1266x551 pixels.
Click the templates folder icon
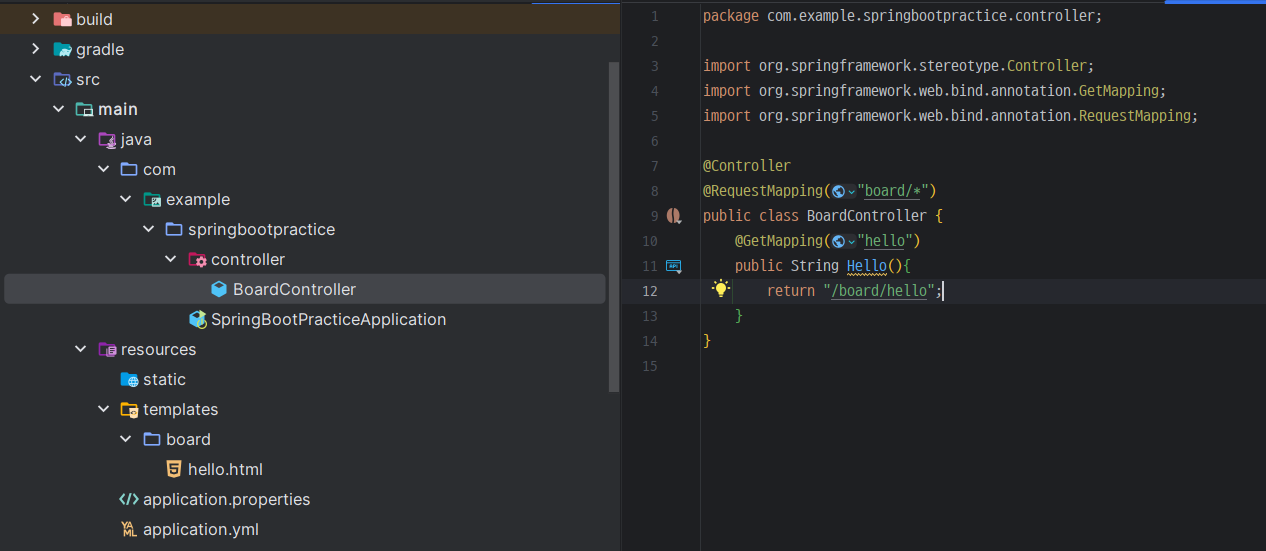pyautogui.click(x=129, y=409)
